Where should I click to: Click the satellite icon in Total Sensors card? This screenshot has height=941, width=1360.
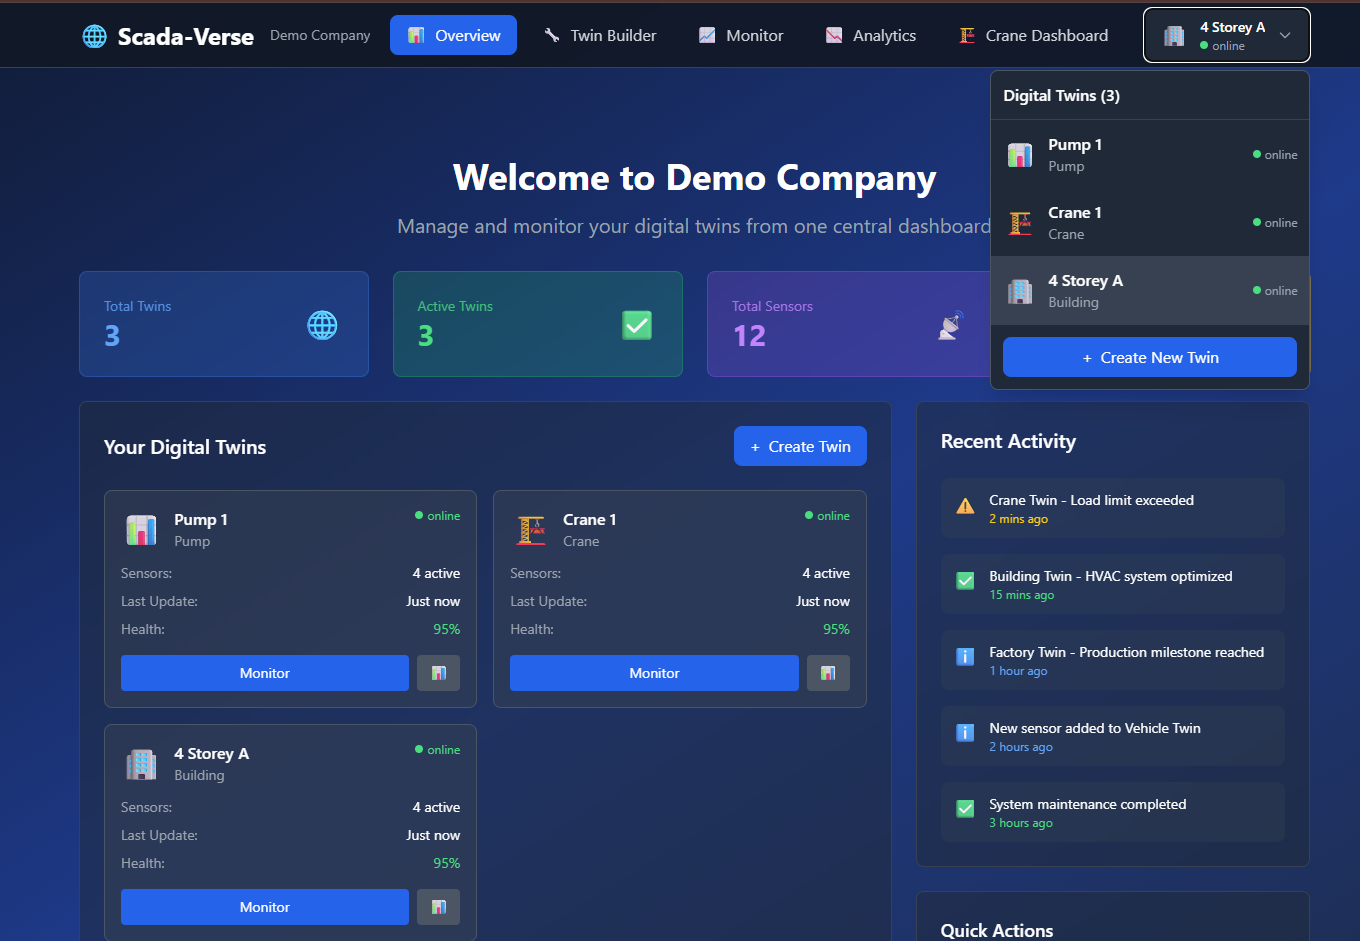pos(951,325)
